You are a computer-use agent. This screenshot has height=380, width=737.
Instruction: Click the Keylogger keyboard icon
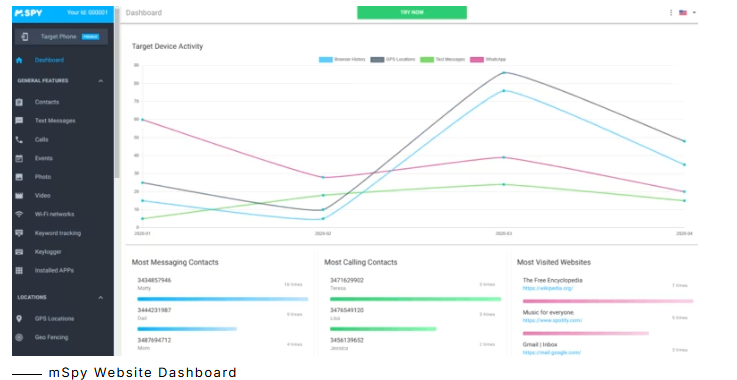click(19, 252)
